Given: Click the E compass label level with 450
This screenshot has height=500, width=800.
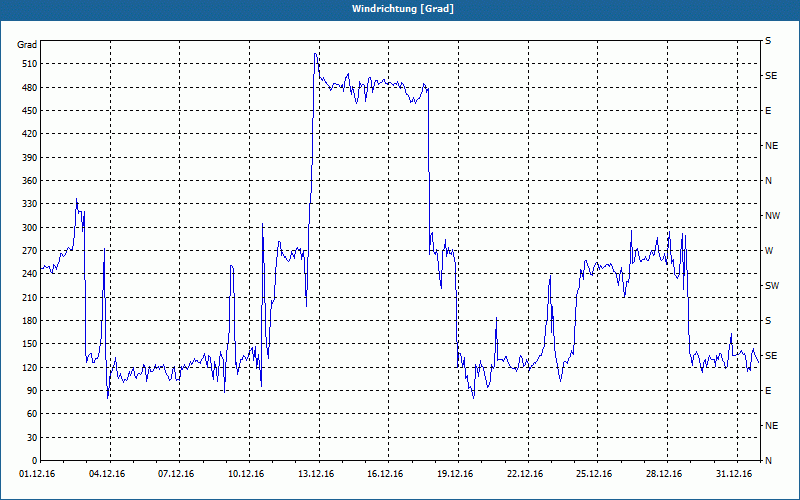Looking at the screenshot, I should pyautogui.click(x=768, y=111).
